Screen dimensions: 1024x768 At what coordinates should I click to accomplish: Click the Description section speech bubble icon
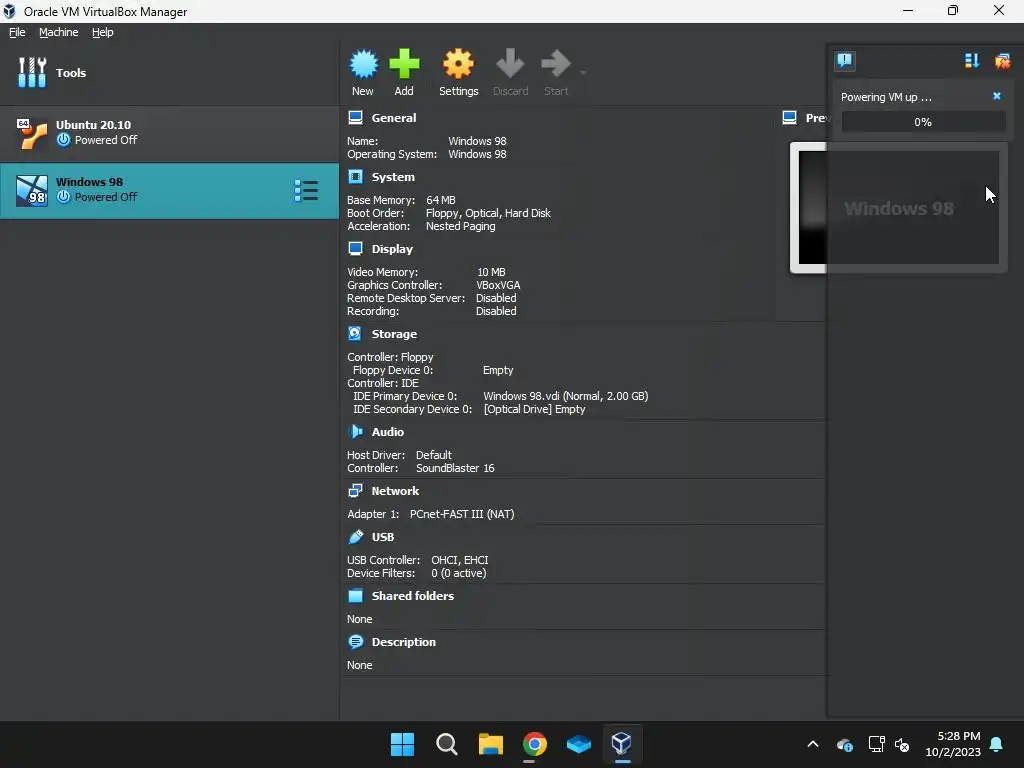click(x=355, y=642)
